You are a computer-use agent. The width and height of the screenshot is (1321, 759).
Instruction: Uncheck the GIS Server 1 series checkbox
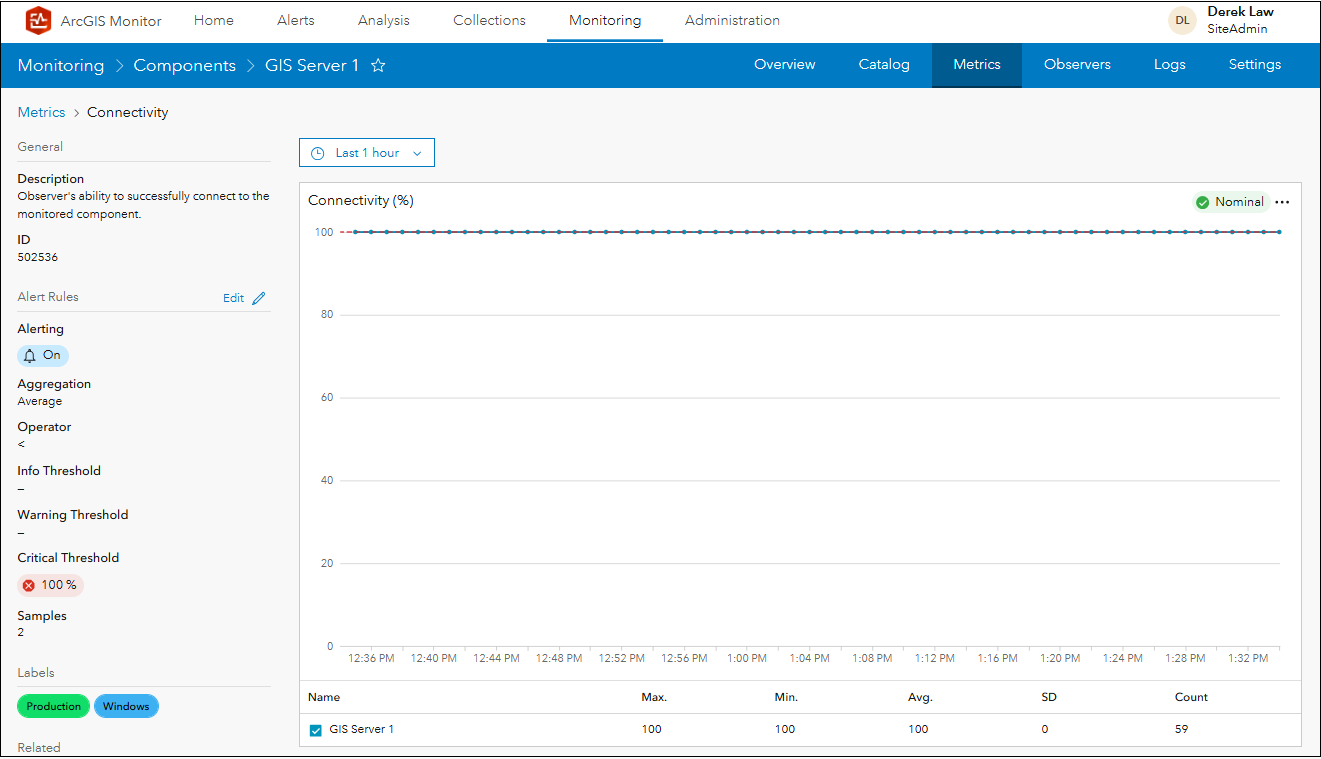click(x=316, y=730)
